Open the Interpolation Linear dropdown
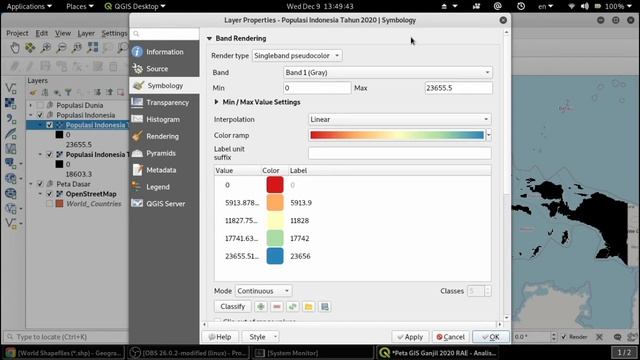 (x=400, y=119)
